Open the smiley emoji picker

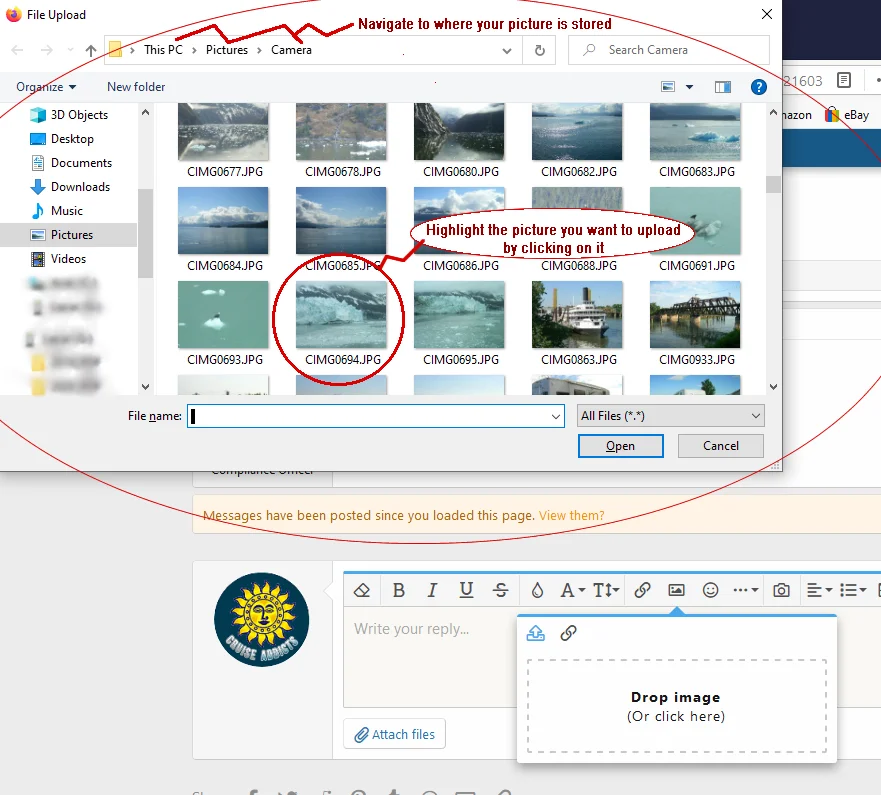coord(711,590)
